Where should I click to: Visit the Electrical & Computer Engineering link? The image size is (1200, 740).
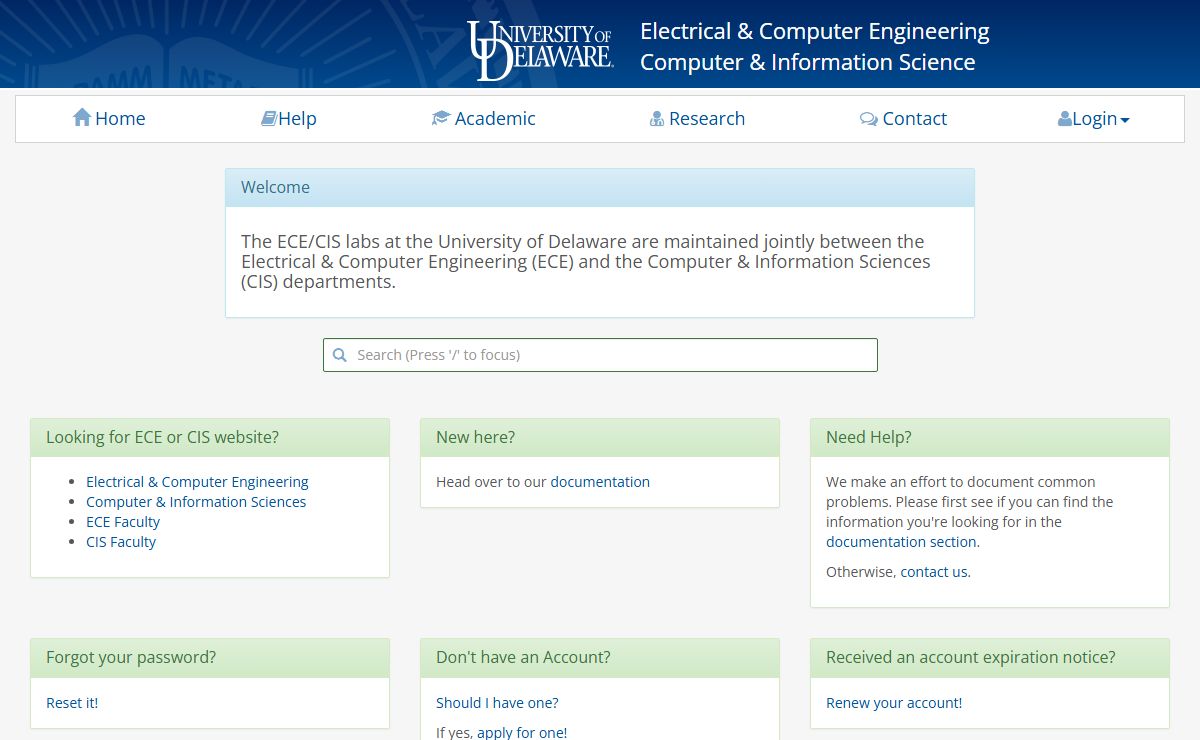(x=197, y=482)
